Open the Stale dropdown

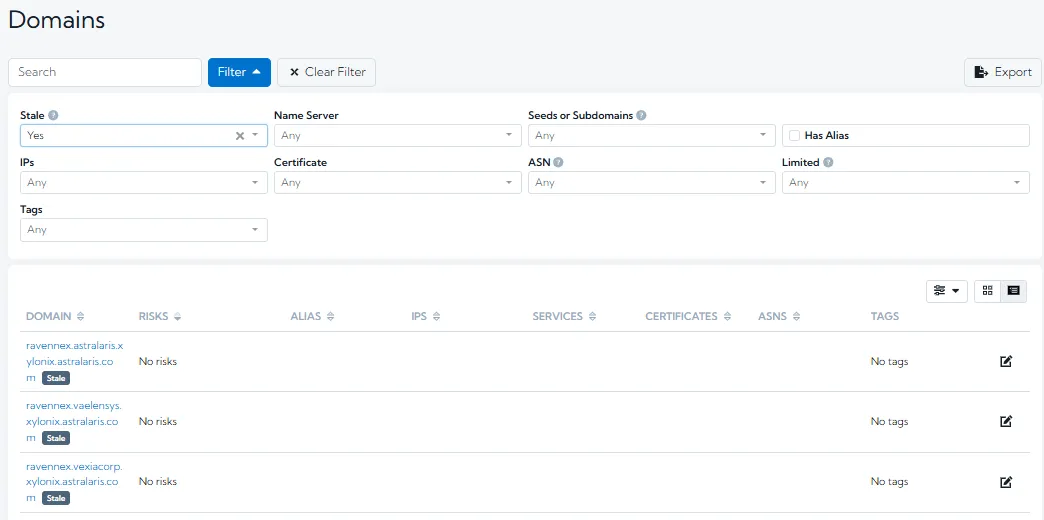click(x=144, y=136)
